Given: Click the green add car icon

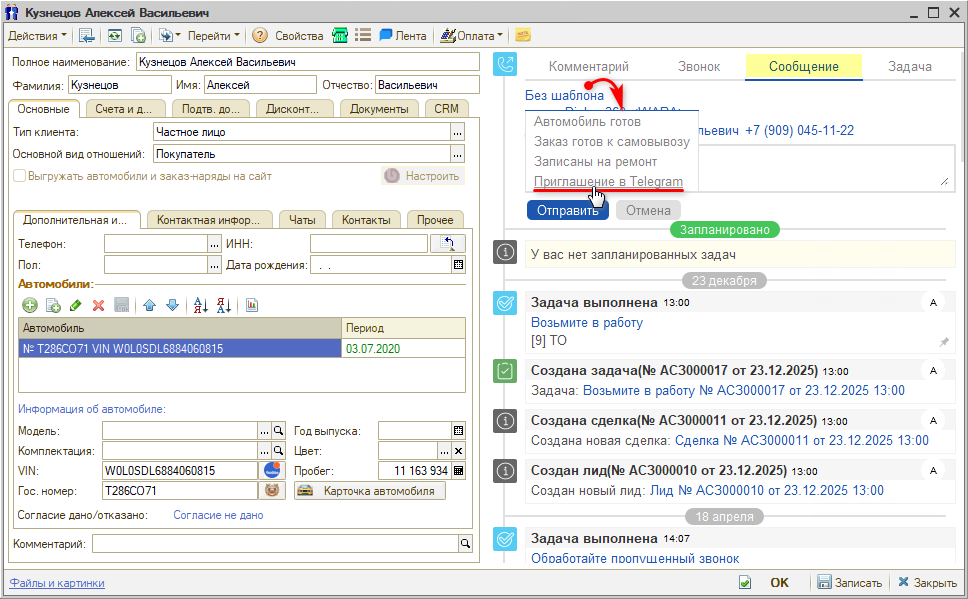Looking at the screenshot, I should pyautogui.click(x=29, y=305).
